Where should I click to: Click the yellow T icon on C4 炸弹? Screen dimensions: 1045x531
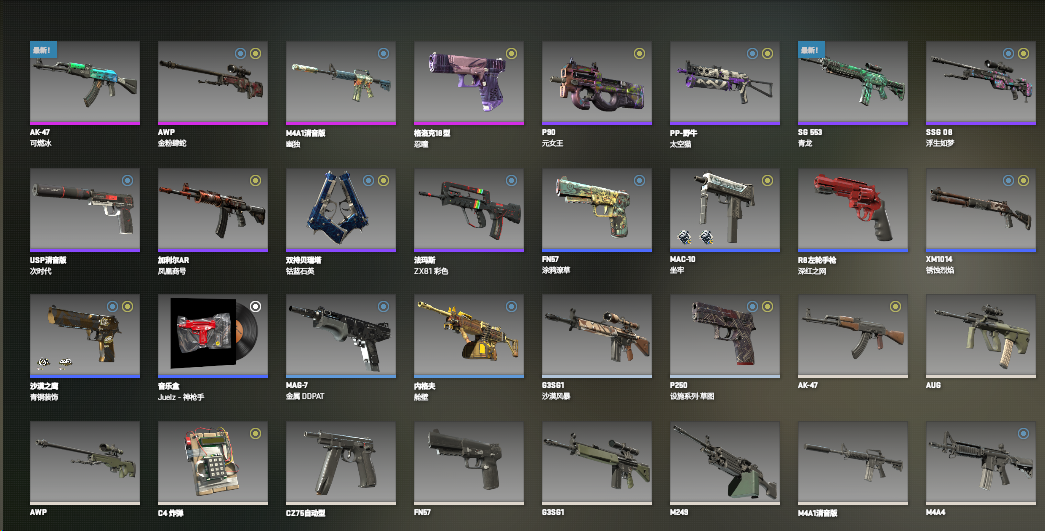click(255, 434)
